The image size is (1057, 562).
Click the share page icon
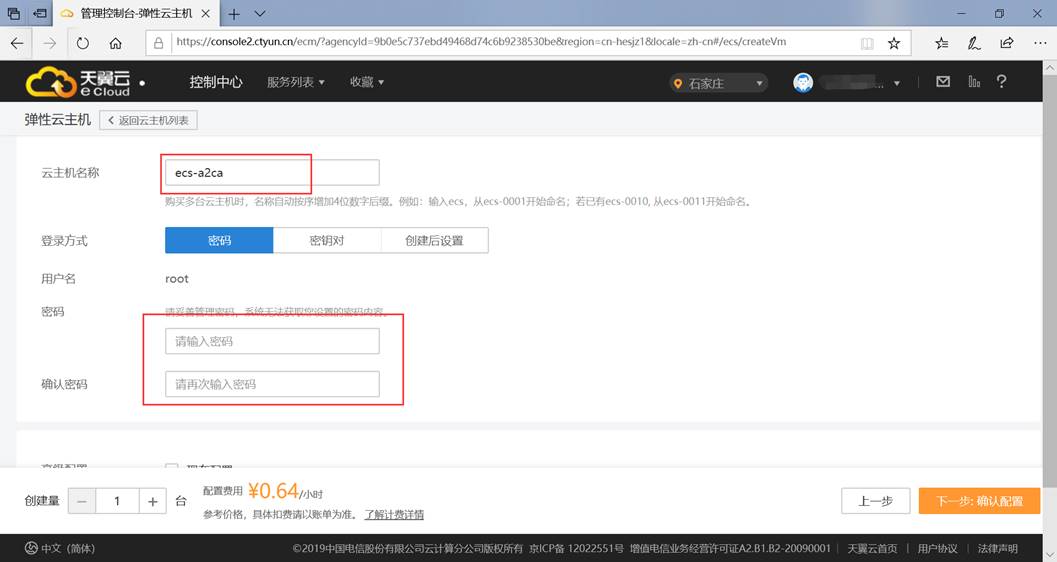click(1006, 43)
